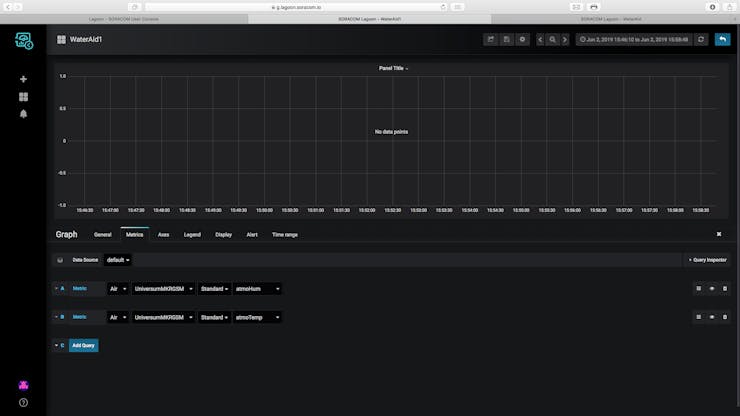Delete query B with trash icon
This screenshot has width=740, height=416.
click(725, 317)
